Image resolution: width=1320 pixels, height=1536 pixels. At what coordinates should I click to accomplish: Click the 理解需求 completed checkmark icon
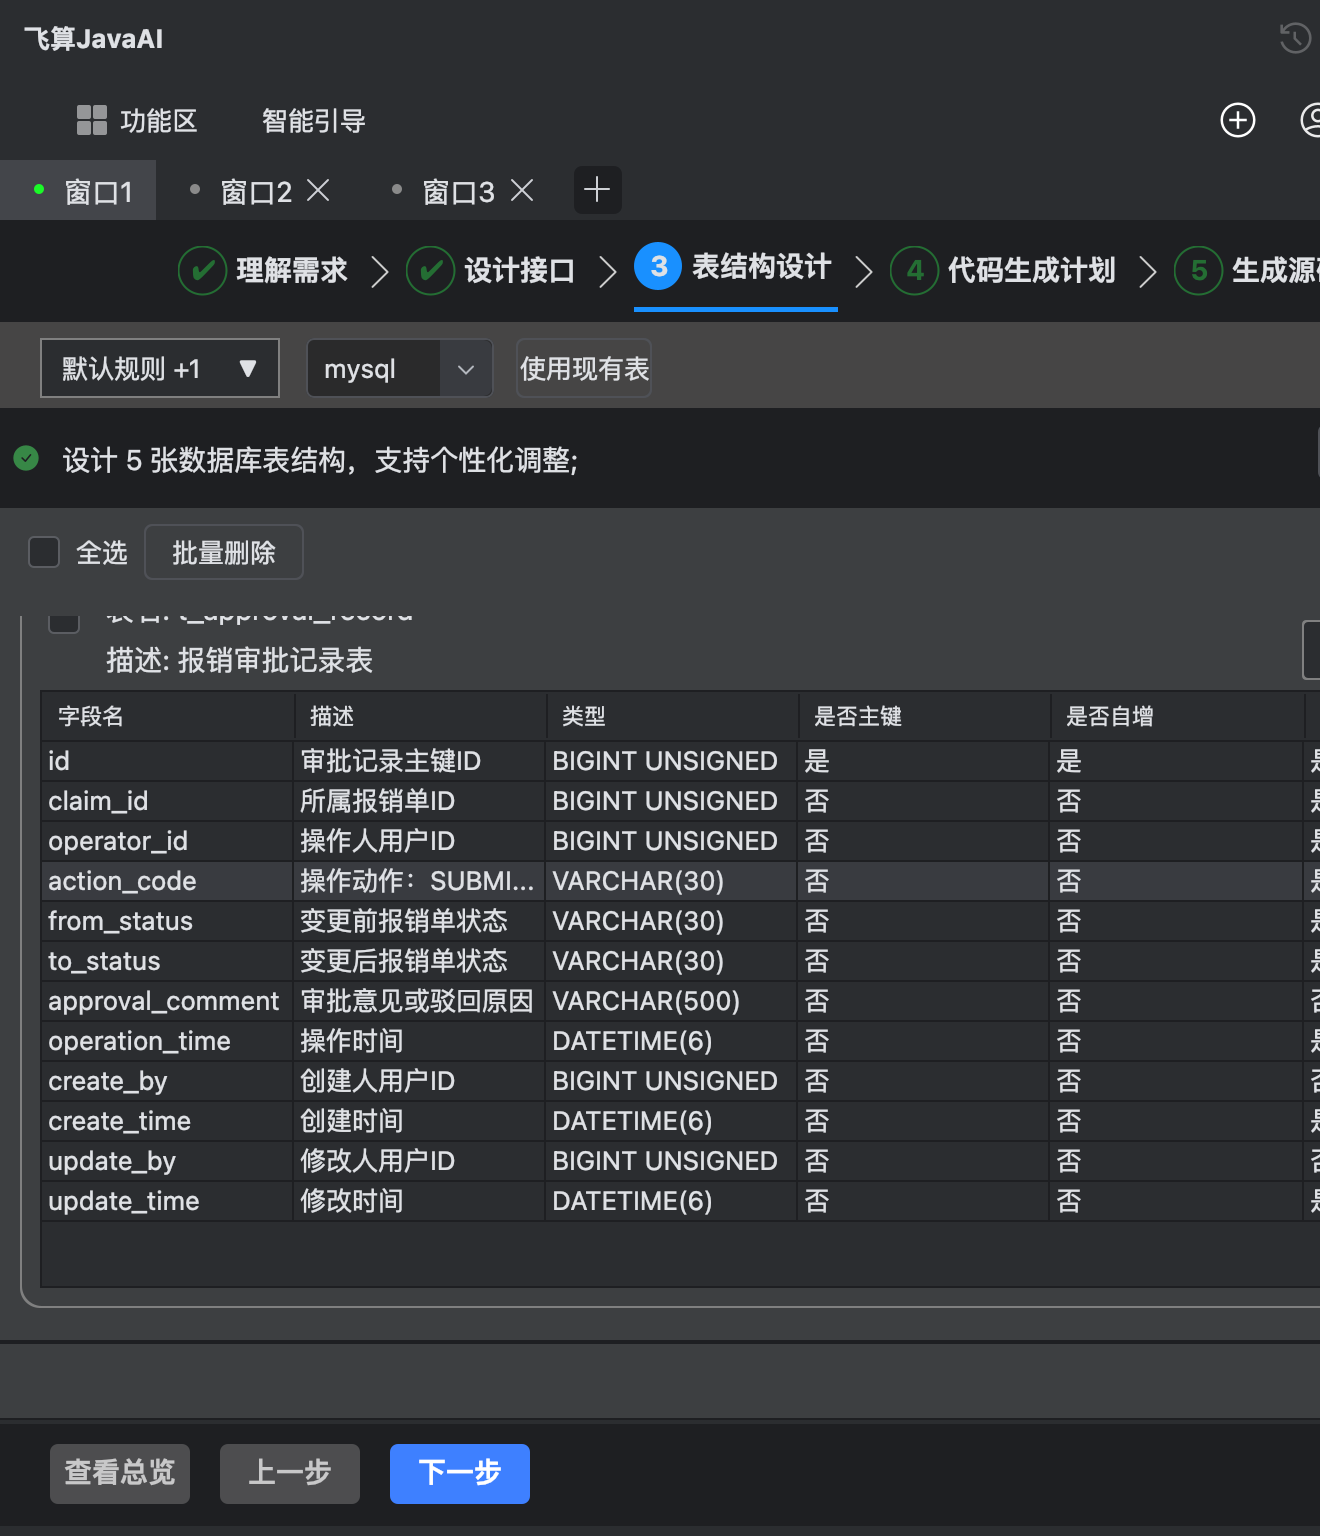pos(202,270)
